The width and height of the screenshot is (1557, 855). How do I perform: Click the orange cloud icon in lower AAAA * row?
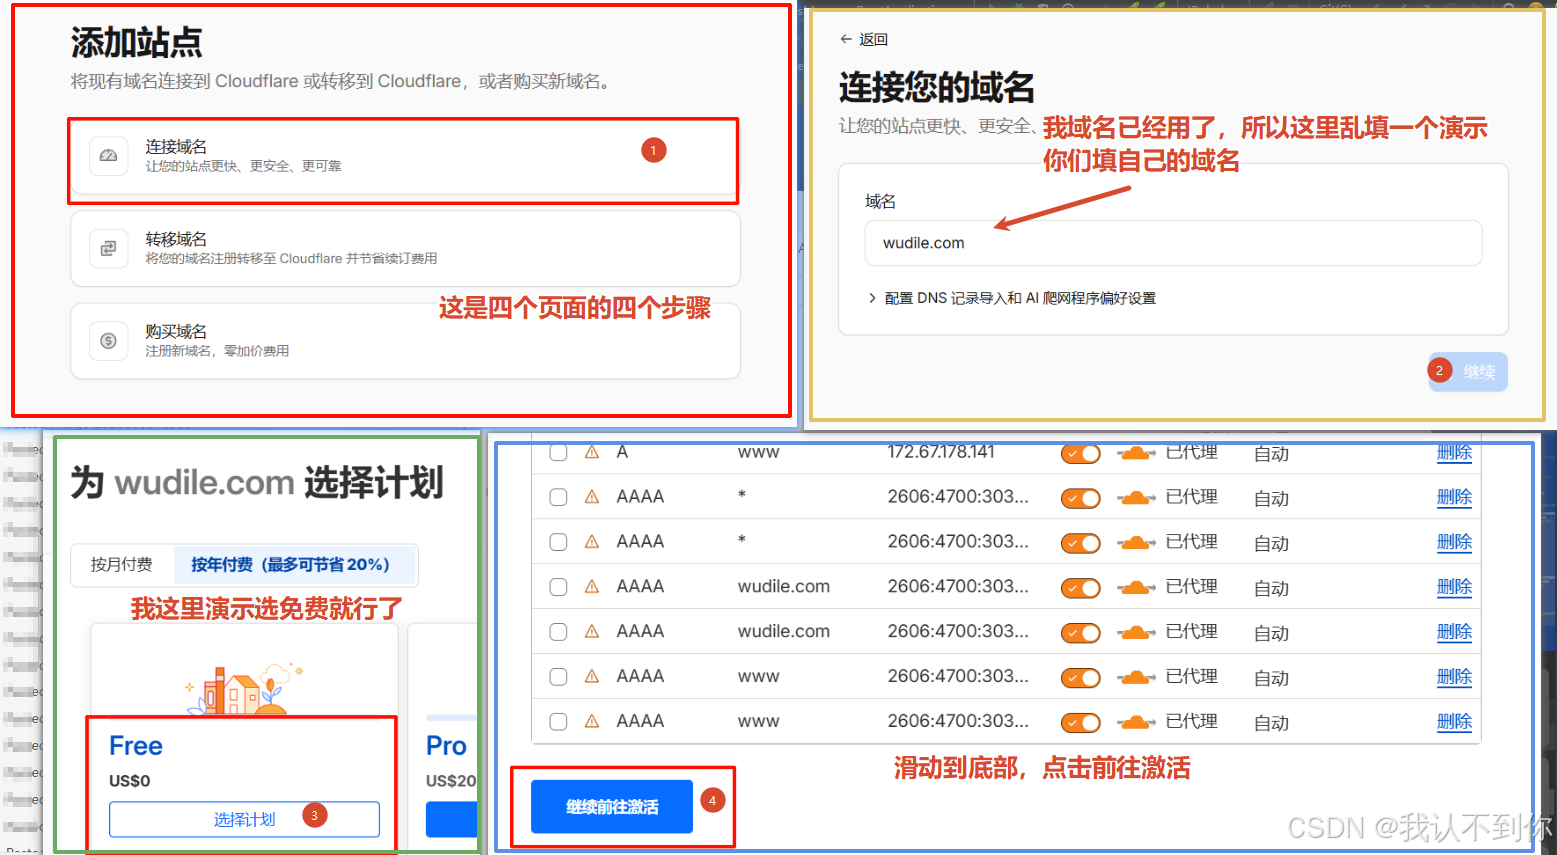[1136, 543]
